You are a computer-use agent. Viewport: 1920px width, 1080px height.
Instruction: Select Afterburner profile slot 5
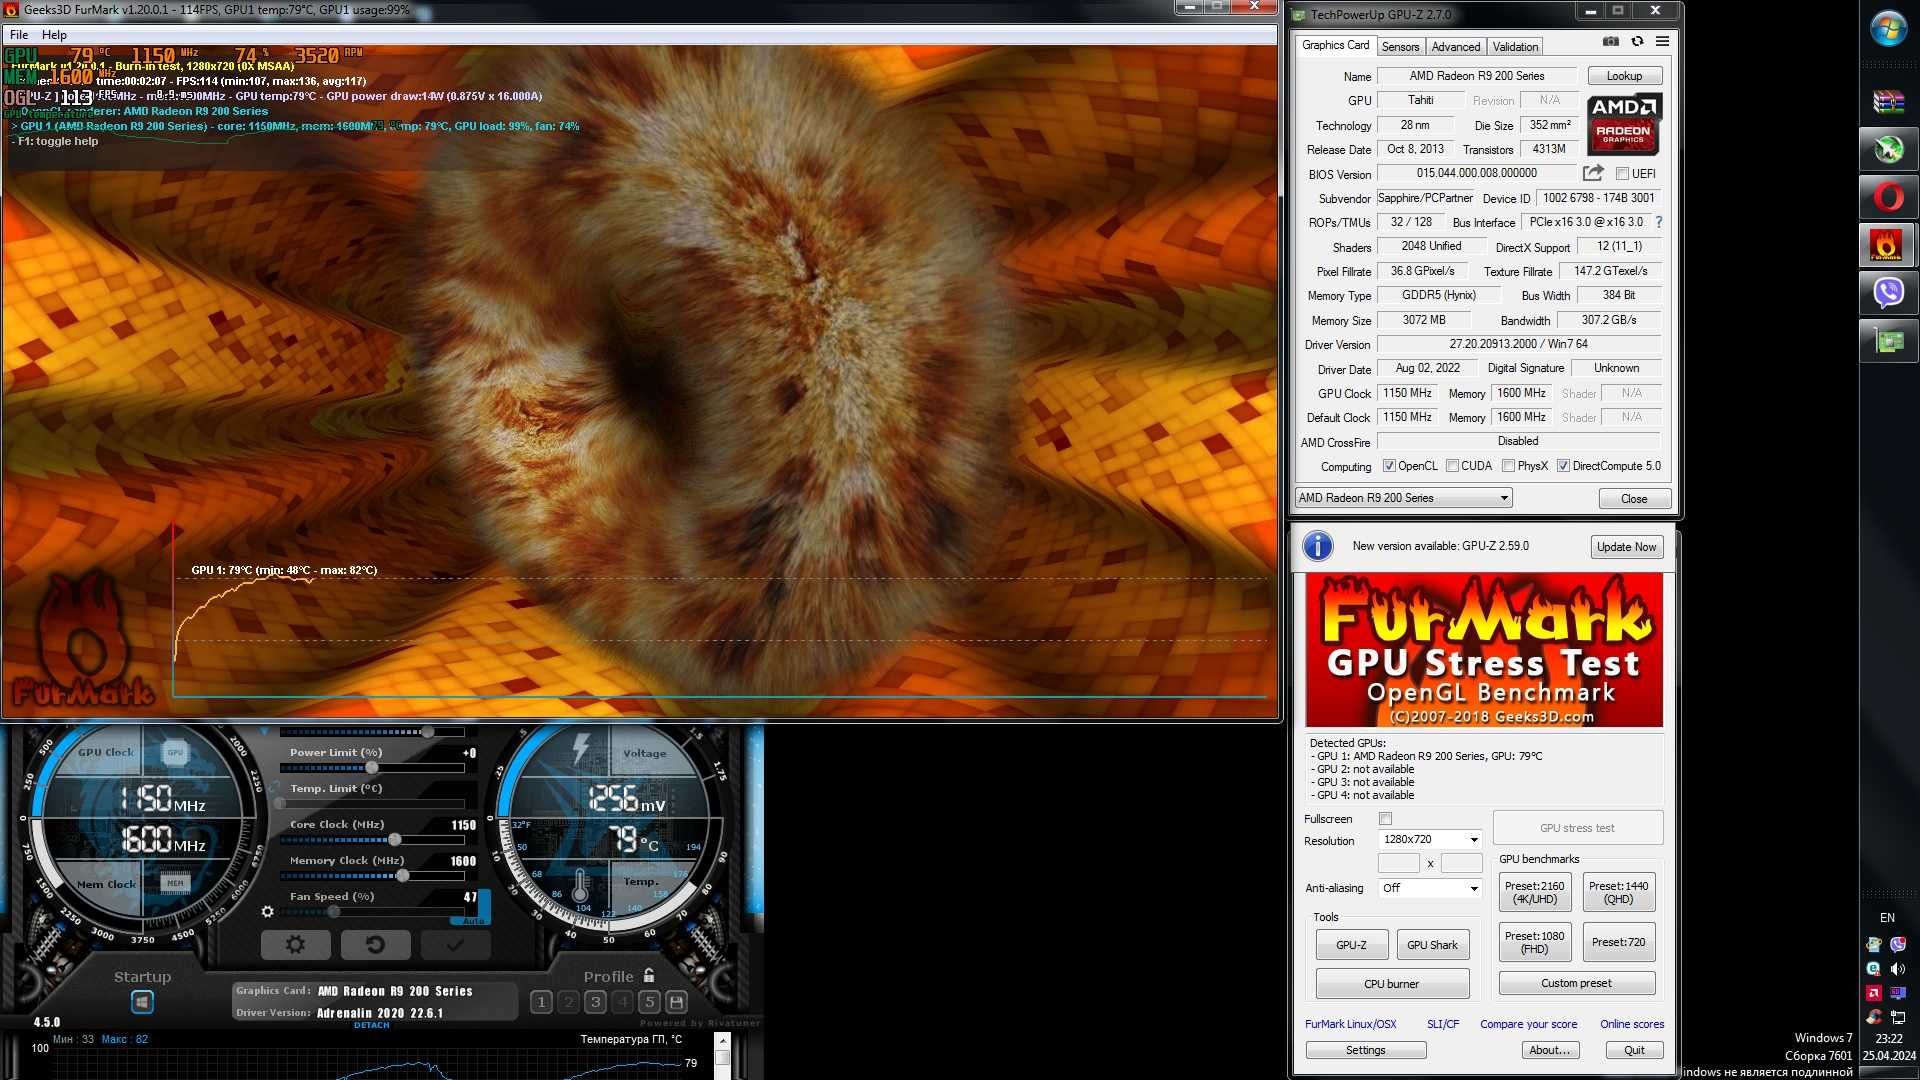point(649,1002)
